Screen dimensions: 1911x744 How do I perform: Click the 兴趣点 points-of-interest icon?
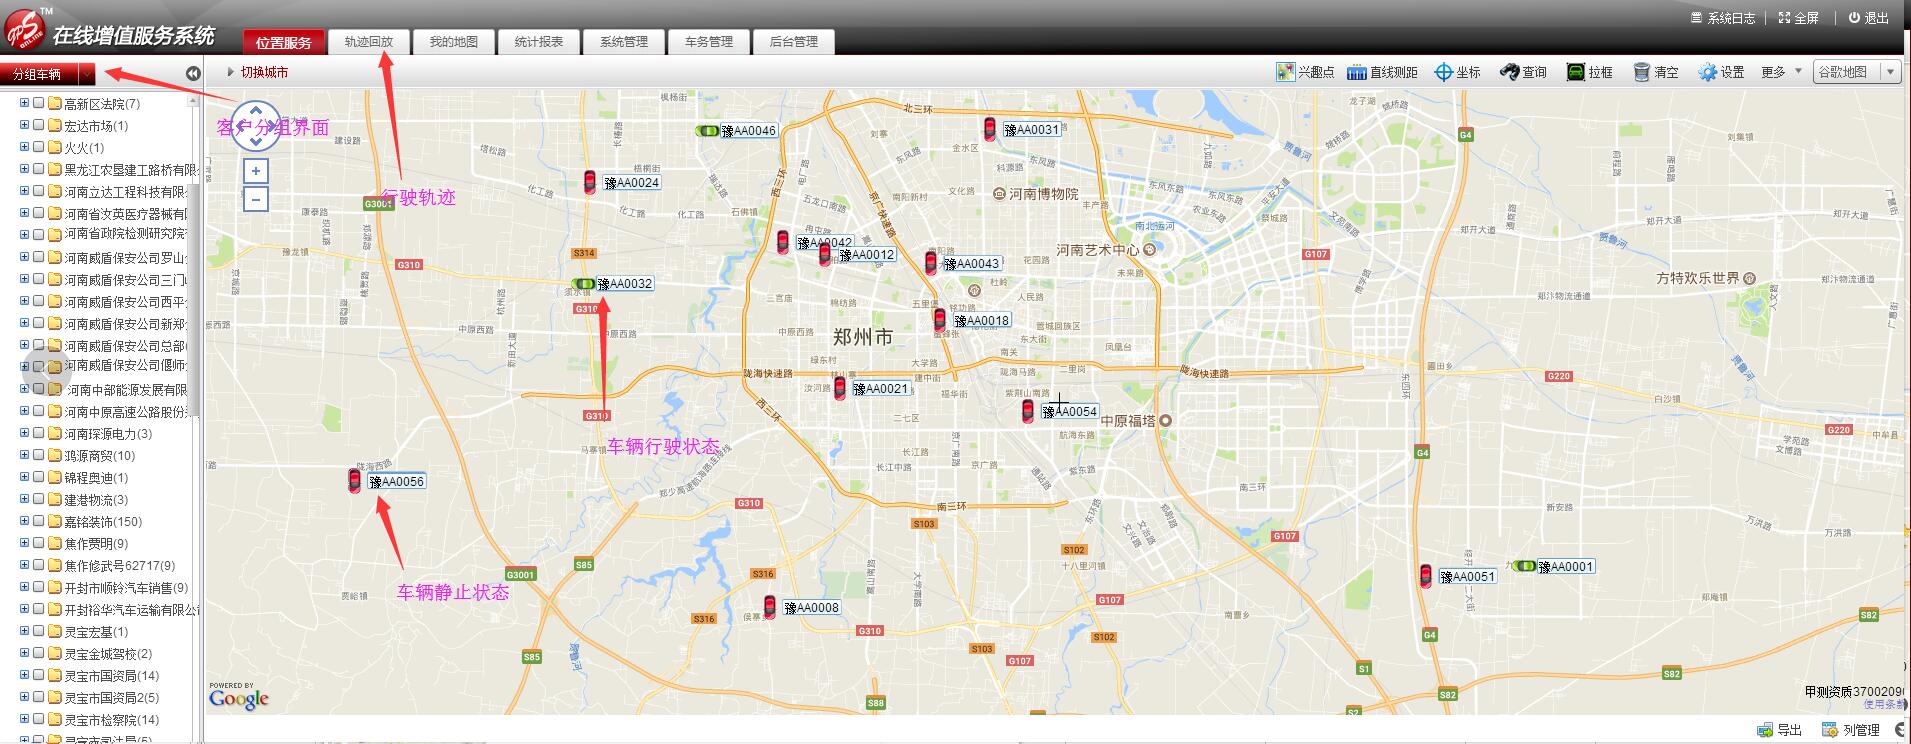point(1285,72)
